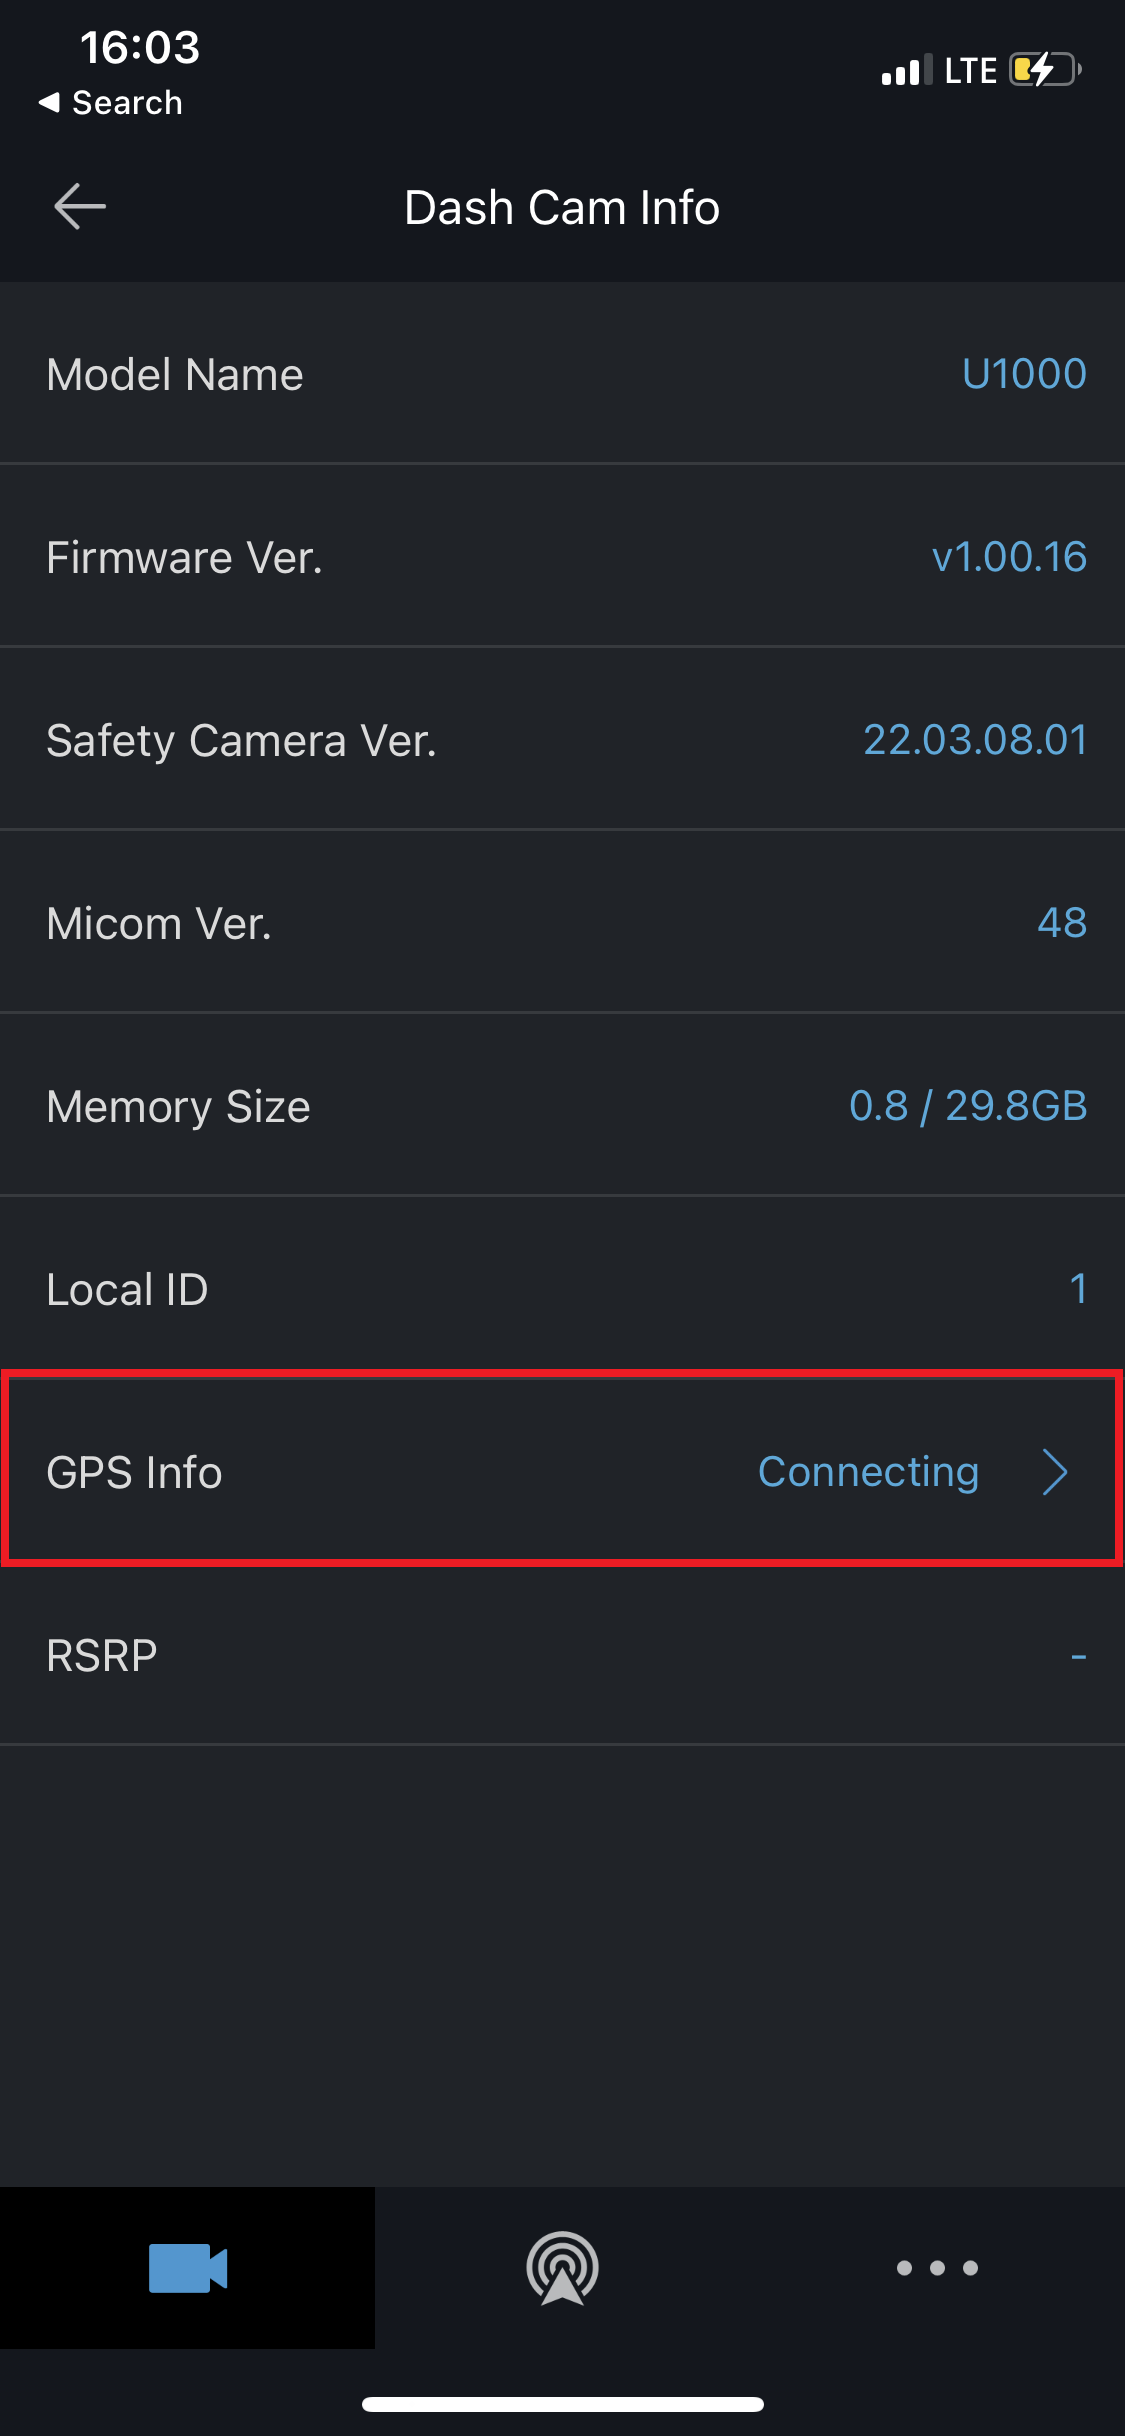Tap the right-facing arrow next to Connecting

[x=1055, y=1471]
